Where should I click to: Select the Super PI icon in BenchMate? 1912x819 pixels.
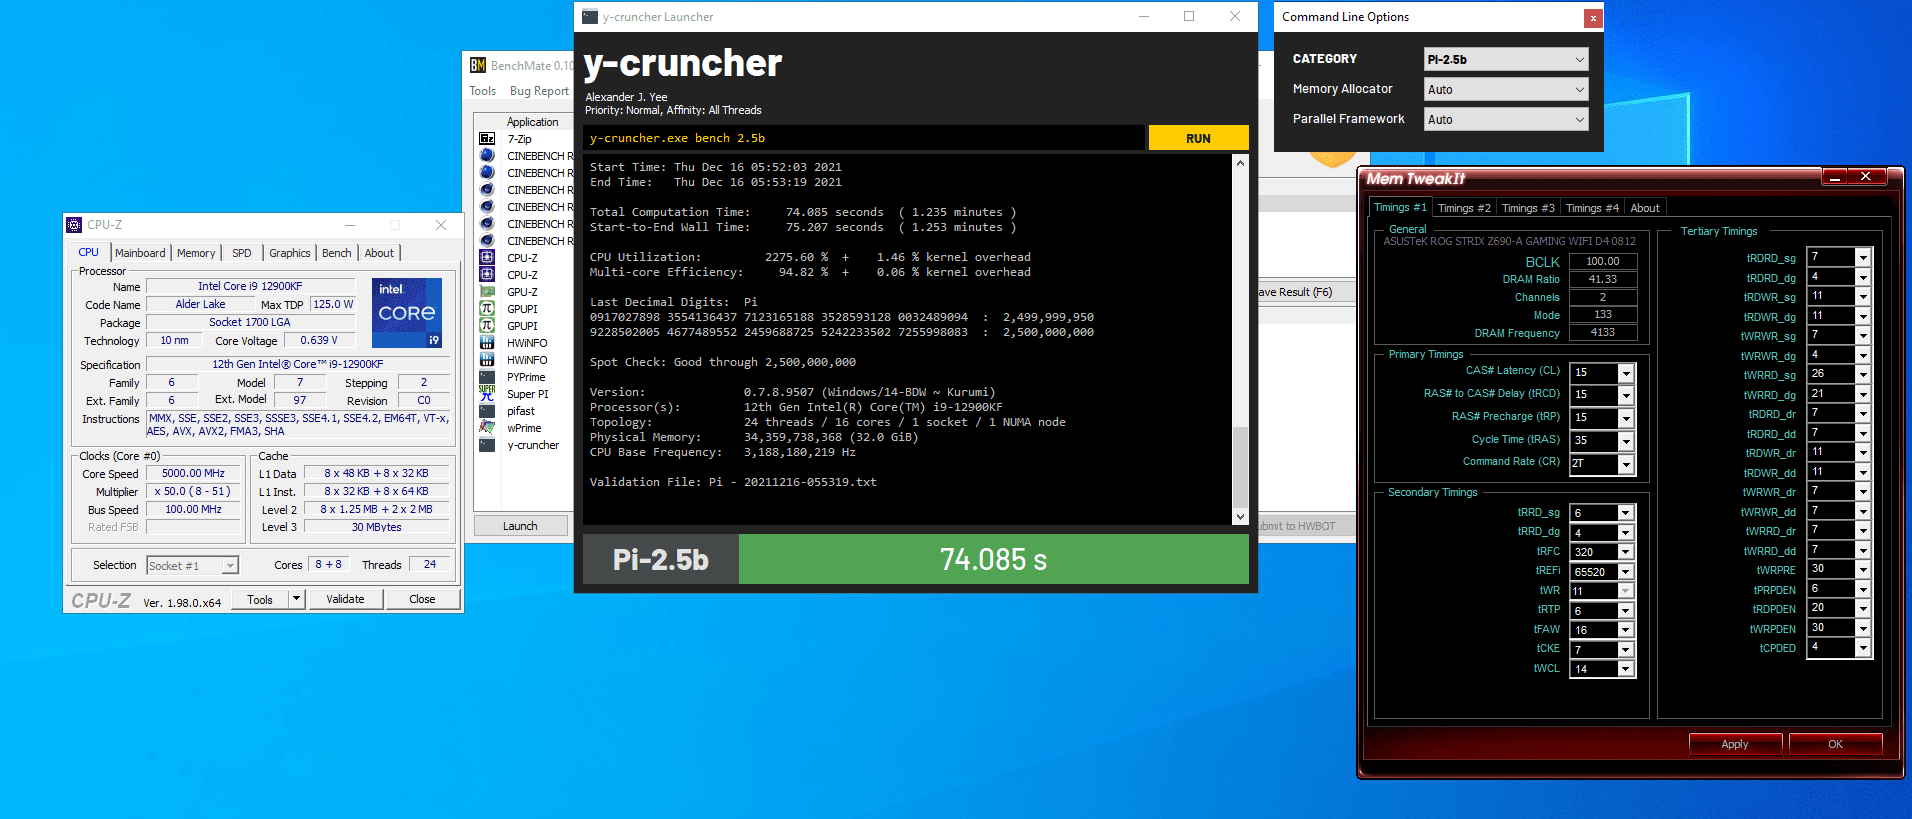[487, 394]
